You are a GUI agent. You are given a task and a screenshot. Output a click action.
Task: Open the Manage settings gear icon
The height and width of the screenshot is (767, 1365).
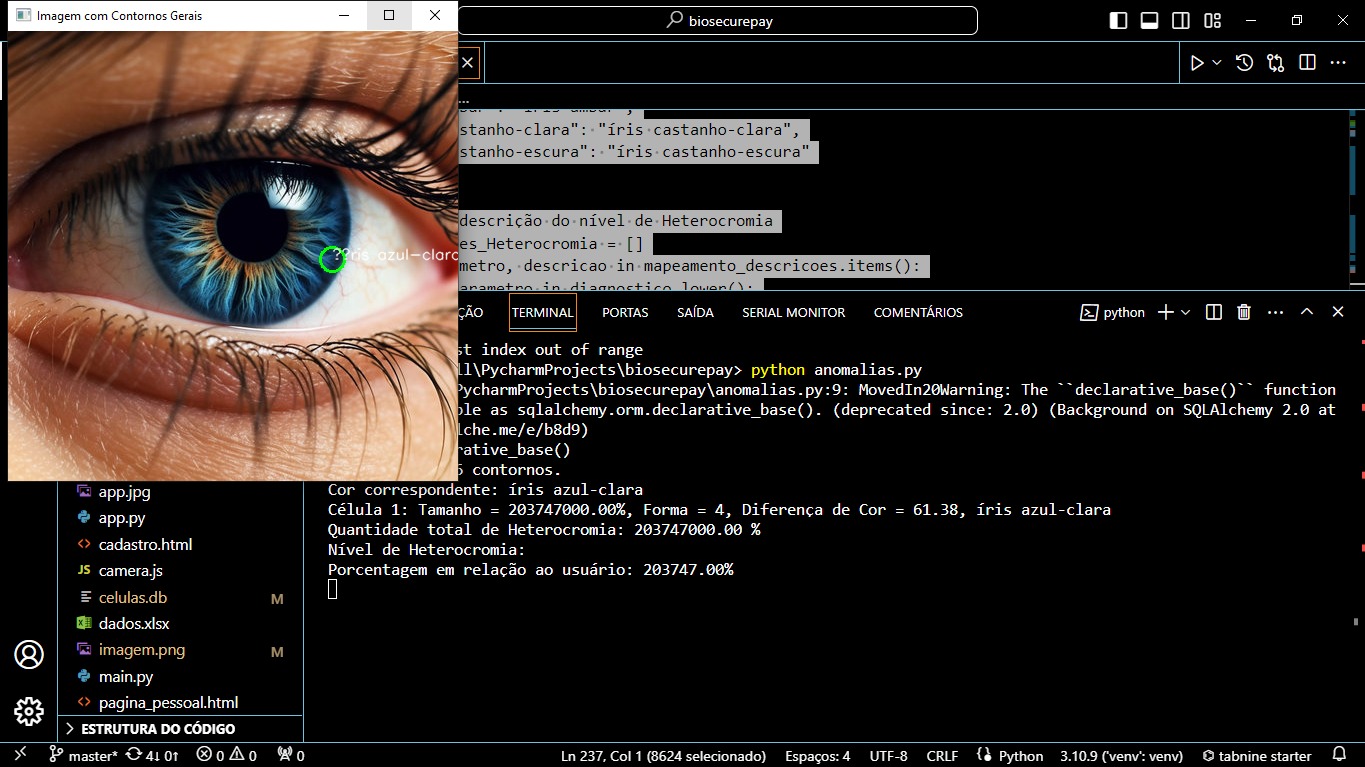[29, 711]
